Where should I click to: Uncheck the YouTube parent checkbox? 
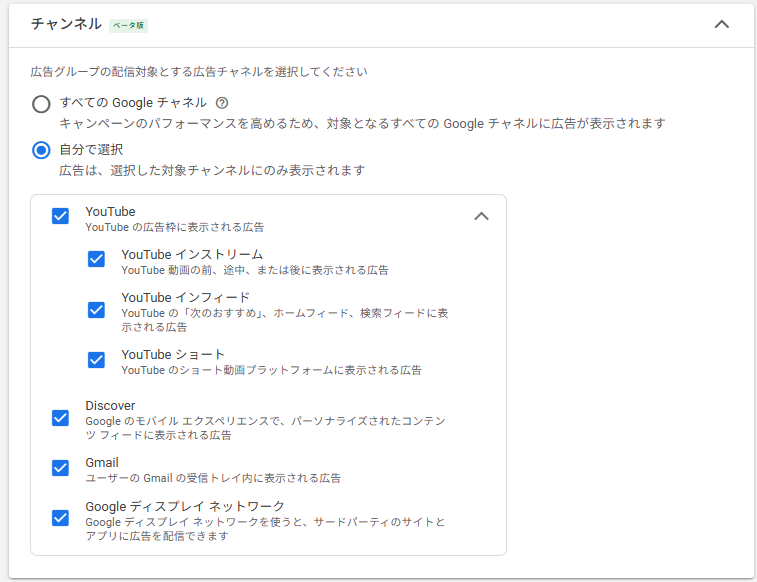[60, 216]
